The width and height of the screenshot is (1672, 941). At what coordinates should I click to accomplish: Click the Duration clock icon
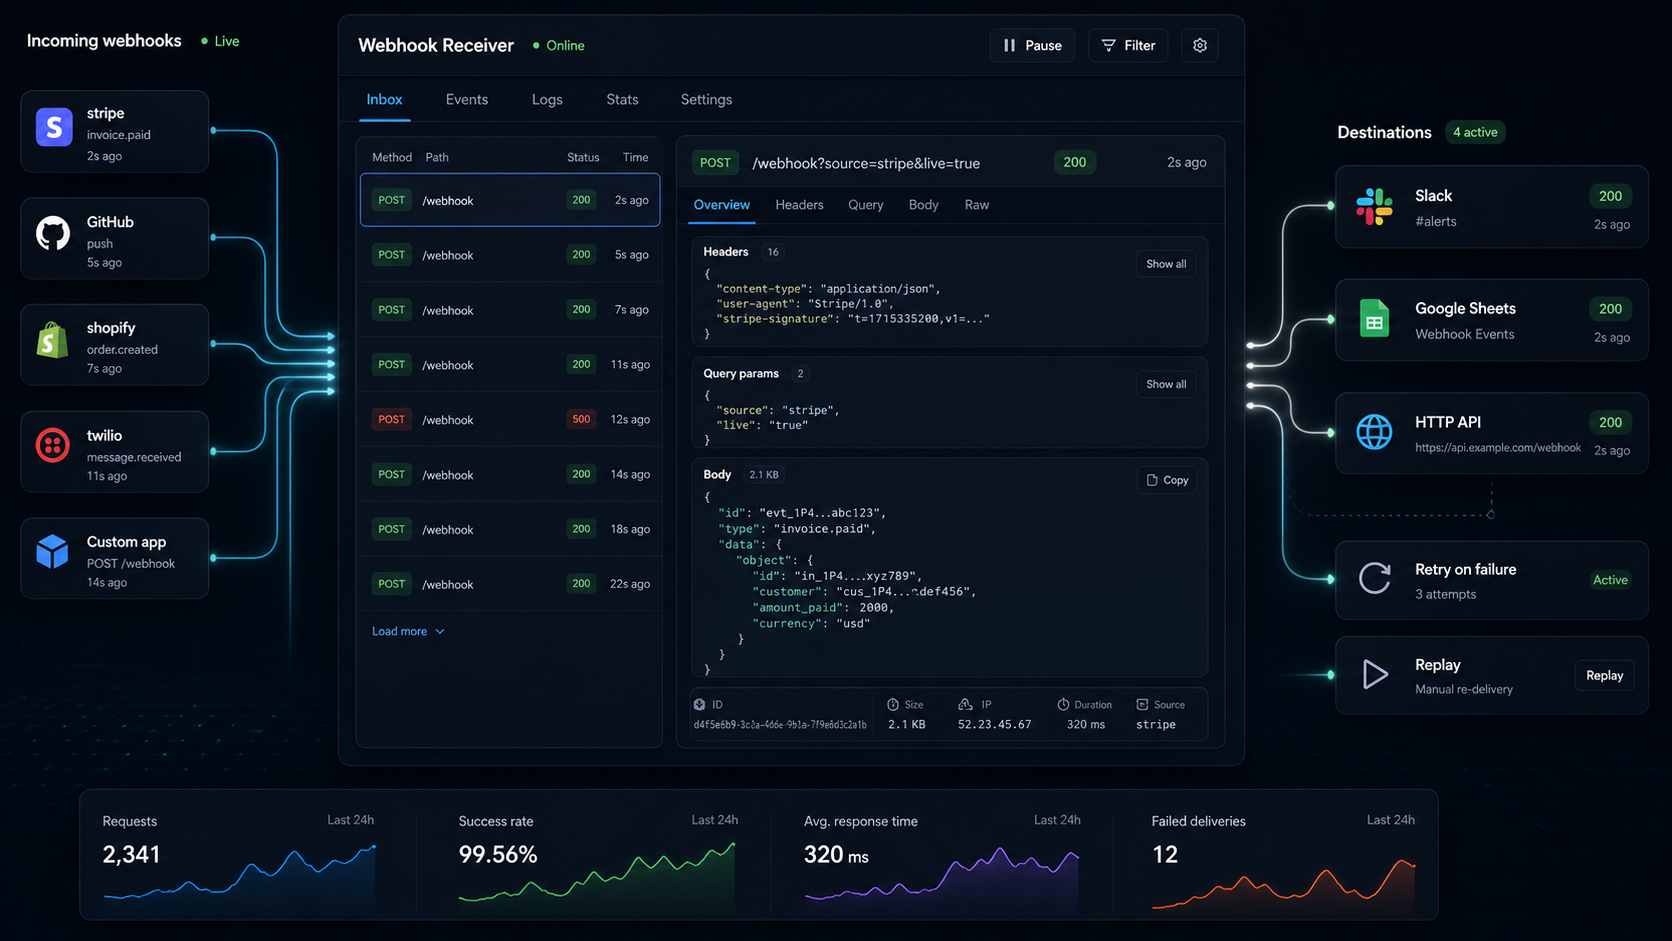tap(1063, 704)
